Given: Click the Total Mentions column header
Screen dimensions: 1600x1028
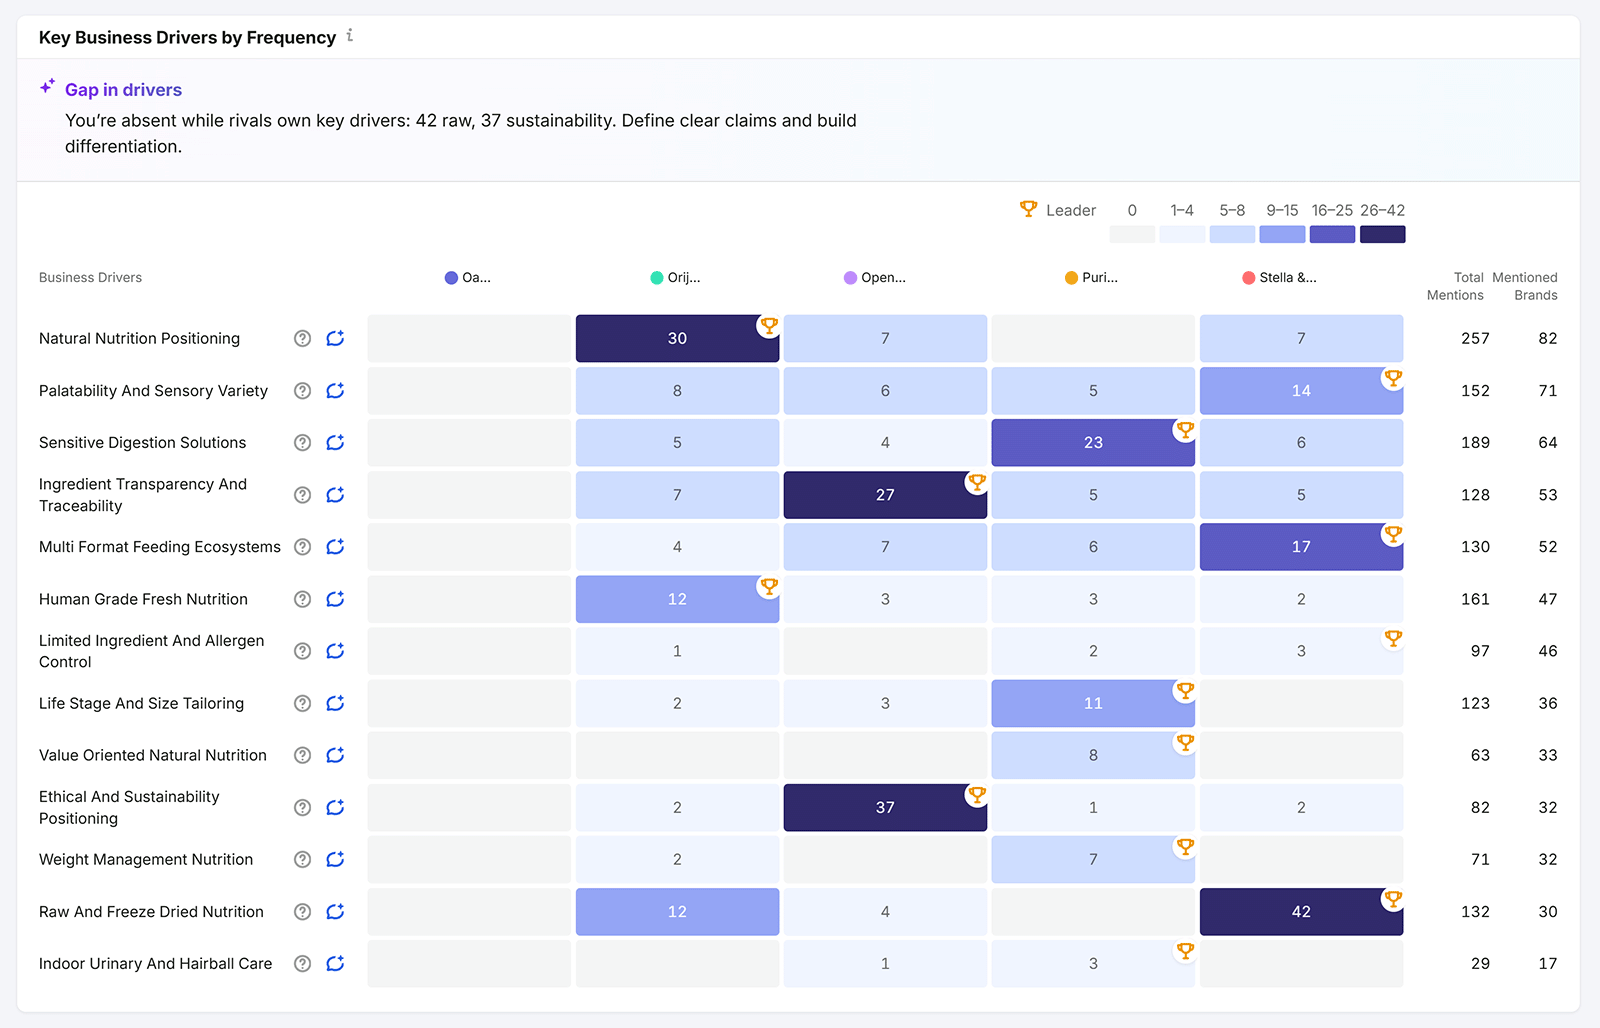Looking at the screenshot, I should [1455, 286].
